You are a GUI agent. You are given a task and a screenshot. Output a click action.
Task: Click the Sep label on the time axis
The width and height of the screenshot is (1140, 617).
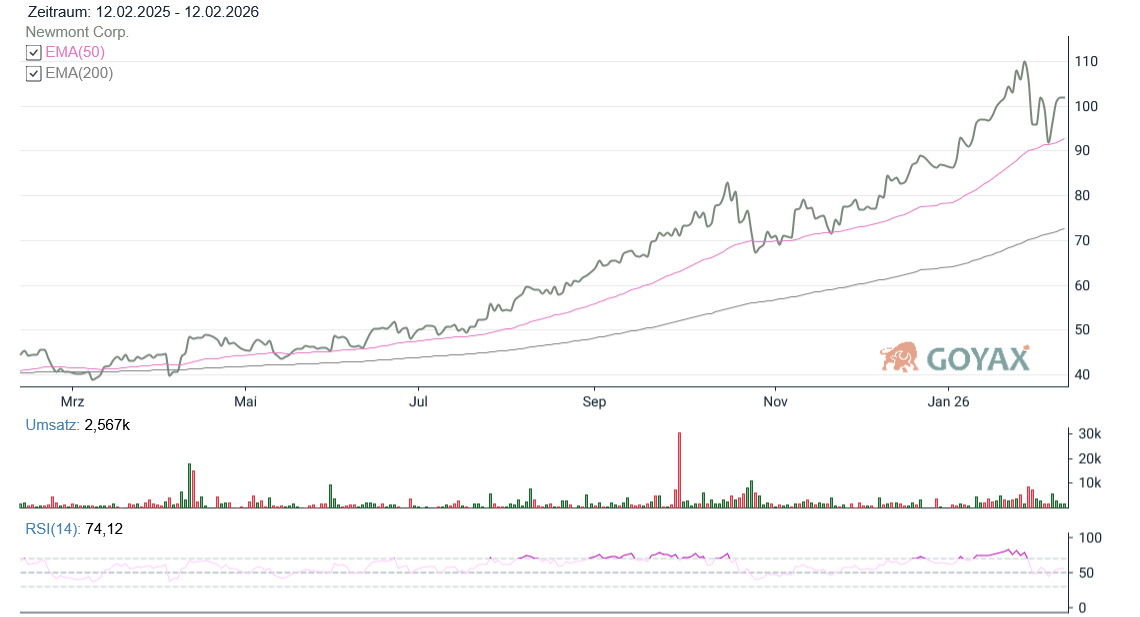[x=594, y=402]
